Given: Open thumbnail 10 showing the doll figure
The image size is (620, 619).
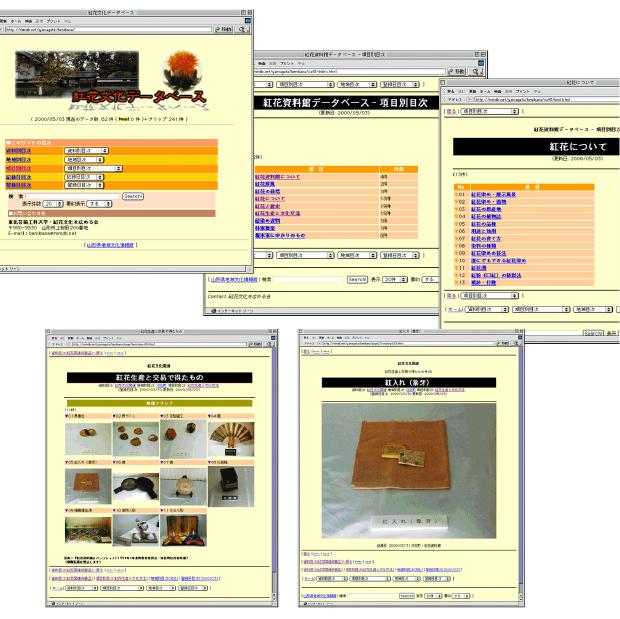Looking at the screenshot, I should [136, 531].
